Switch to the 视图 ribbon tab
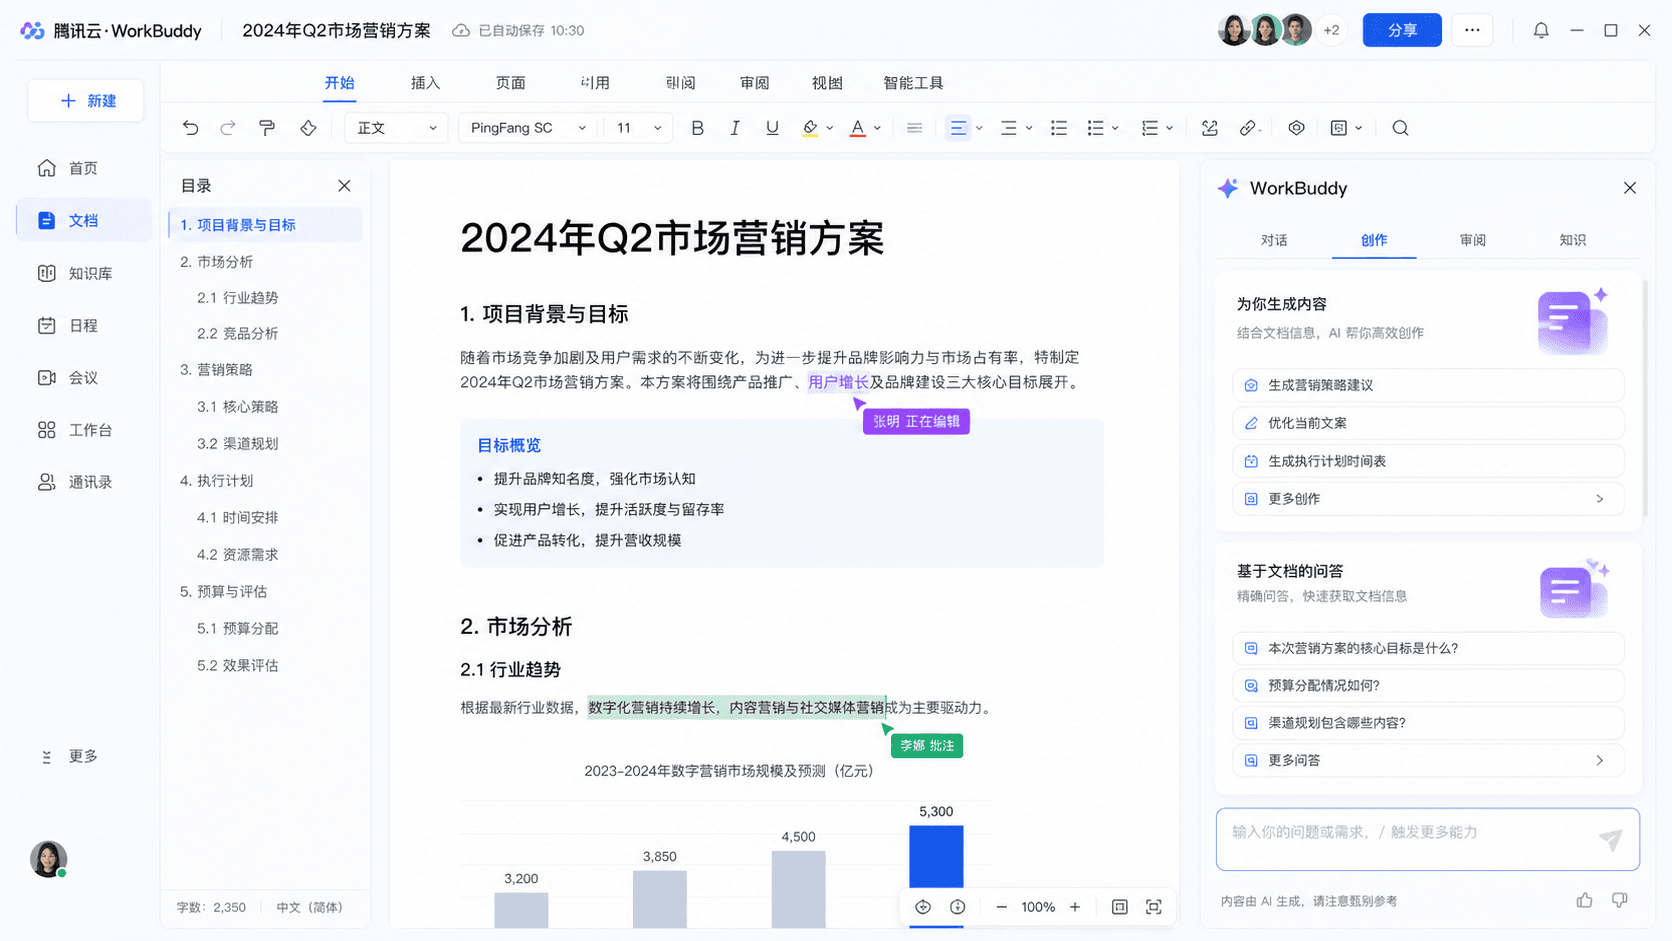Viewport: 1672px width, 941px height. [x=827, y=83]
